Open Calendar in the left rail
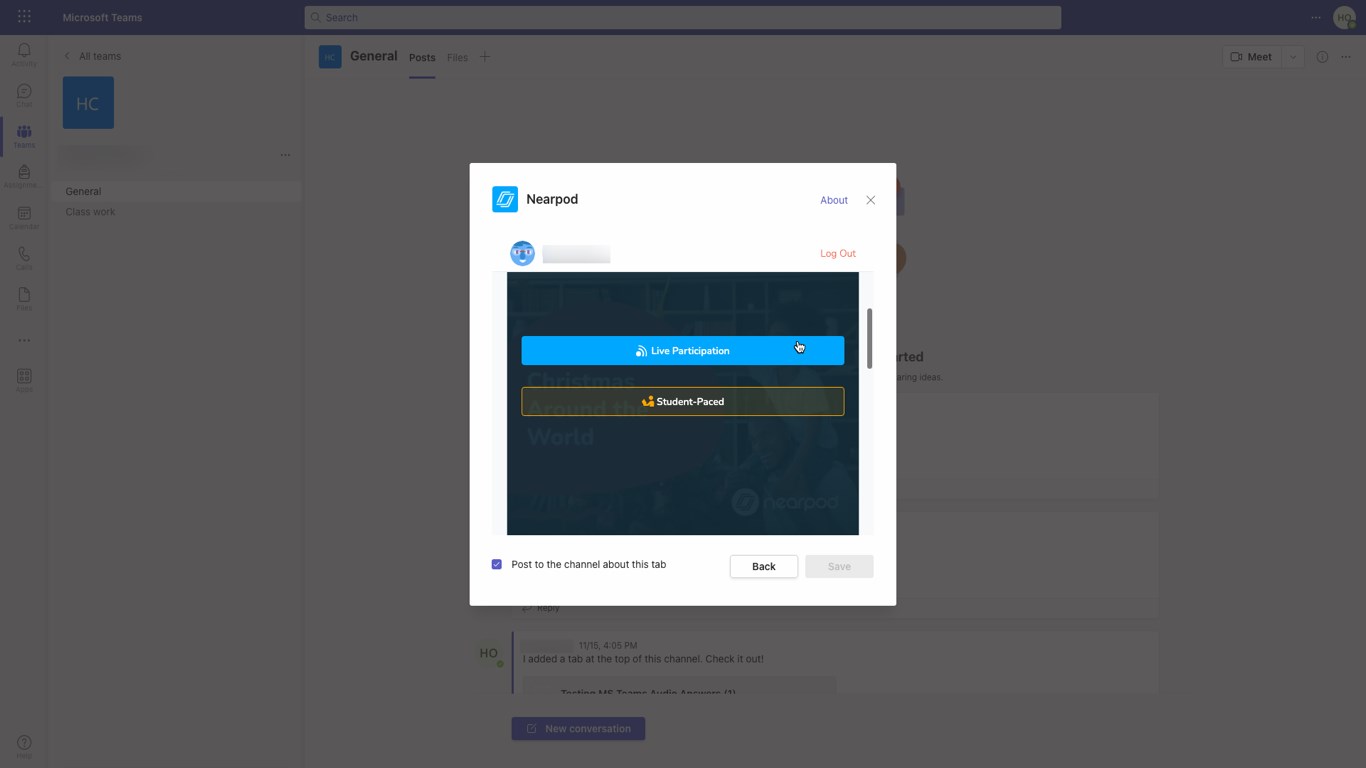1366x768 pixels. [x=24, y=218]
